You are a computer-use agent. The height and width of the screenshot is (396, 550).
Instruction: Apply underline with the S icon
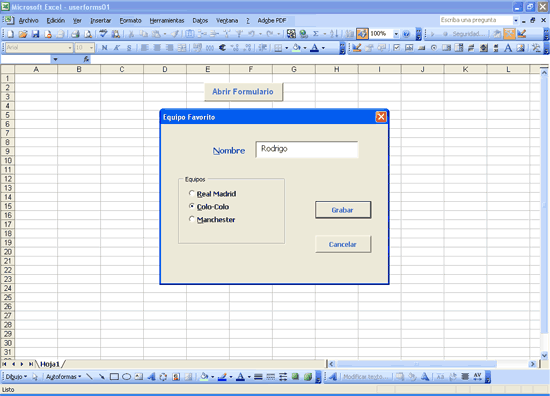(129, 48)
